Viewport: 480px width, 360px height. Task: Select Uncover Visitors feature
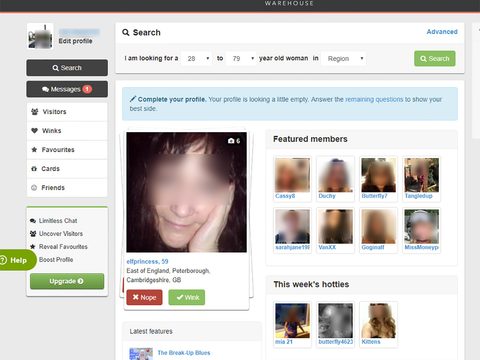click(61, 234)
